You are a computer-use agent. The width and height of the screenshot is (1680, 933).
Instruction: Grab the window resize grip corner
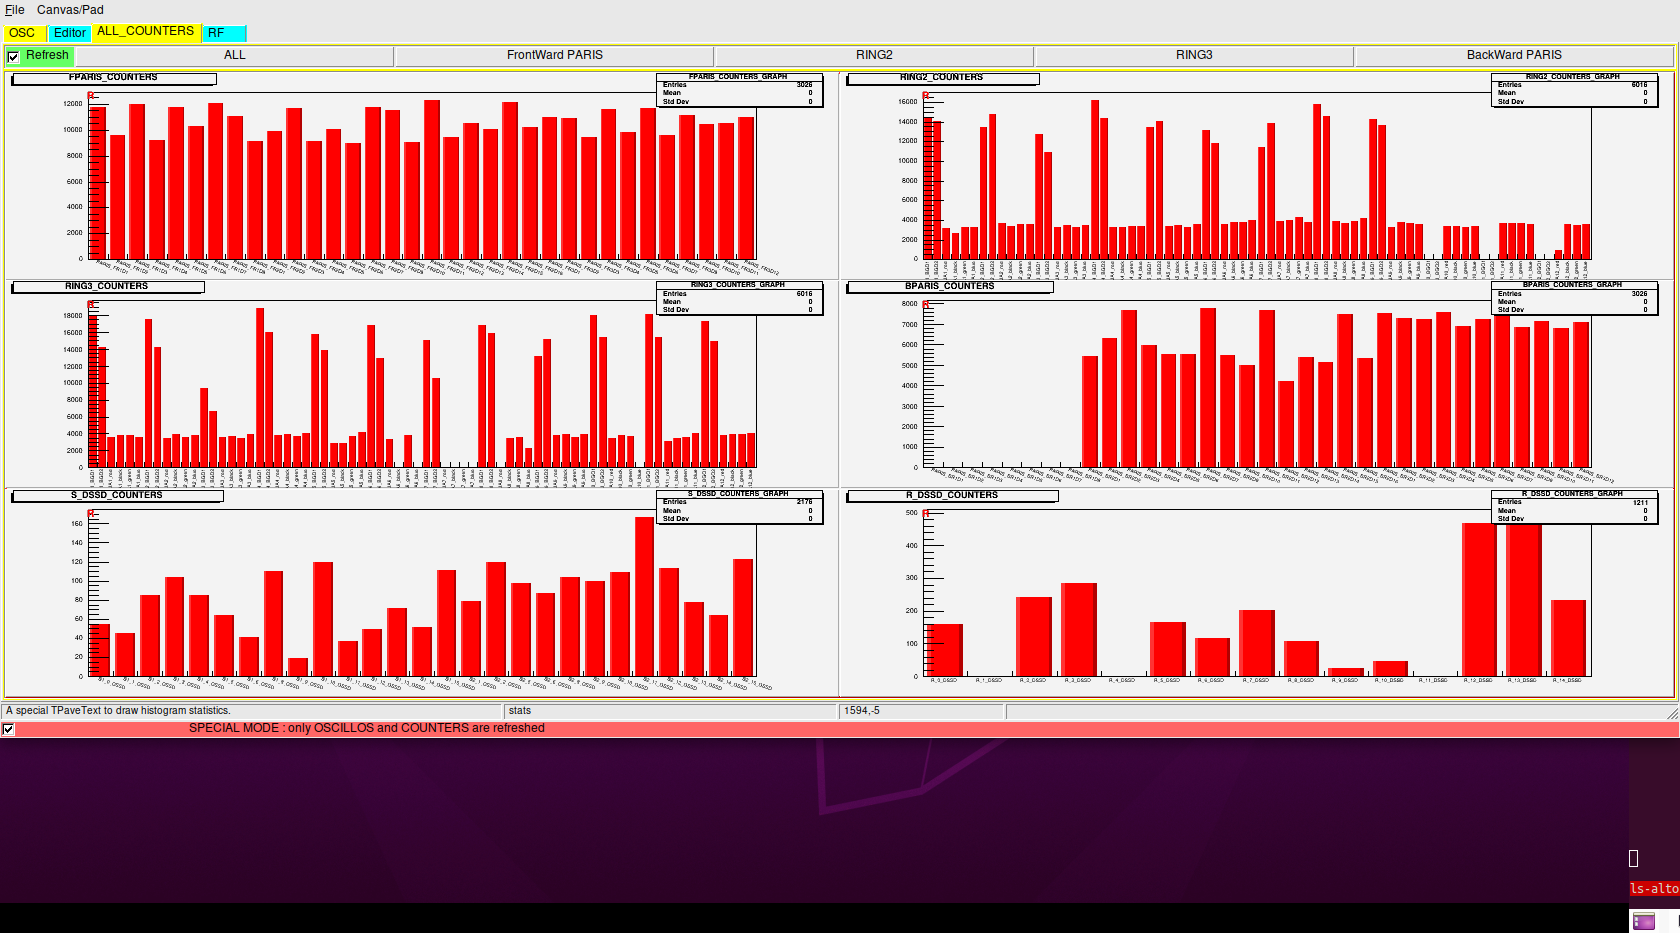pyautogui.click(x=1672, y=713)
